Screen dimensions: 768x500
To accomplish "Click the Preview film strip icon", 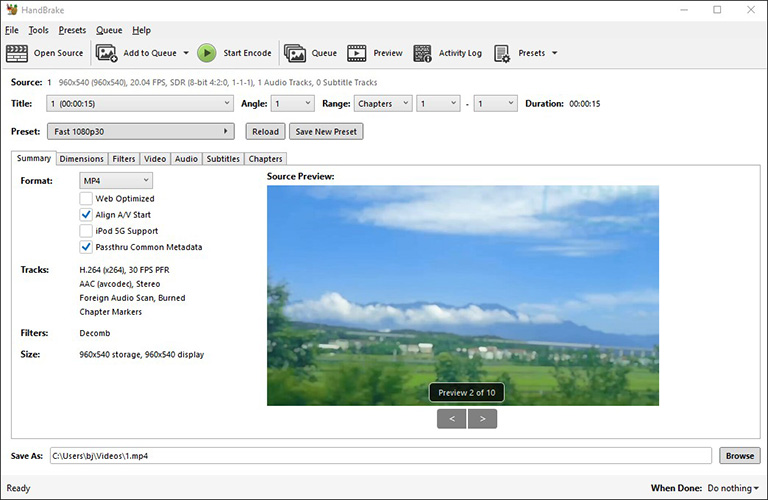I will click(357, 53).
